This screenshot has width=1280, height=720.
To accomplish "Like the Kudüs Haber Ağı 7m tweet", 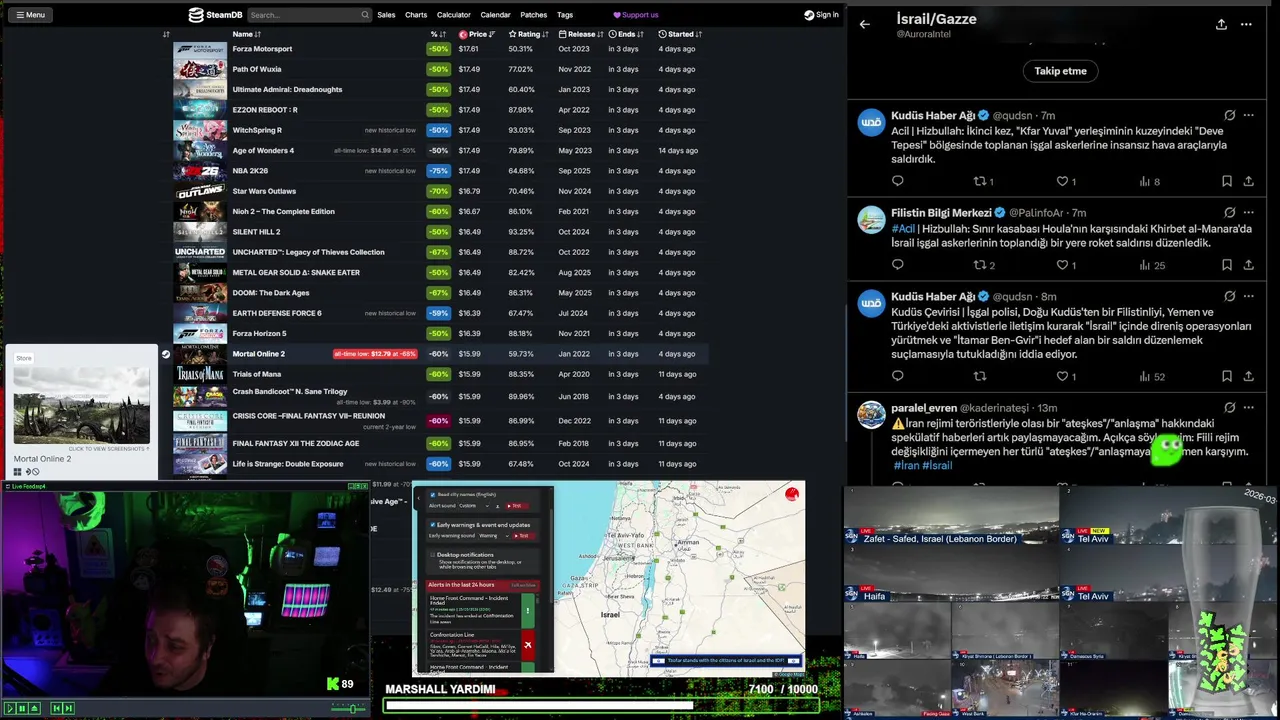I will click(1062, 181).
